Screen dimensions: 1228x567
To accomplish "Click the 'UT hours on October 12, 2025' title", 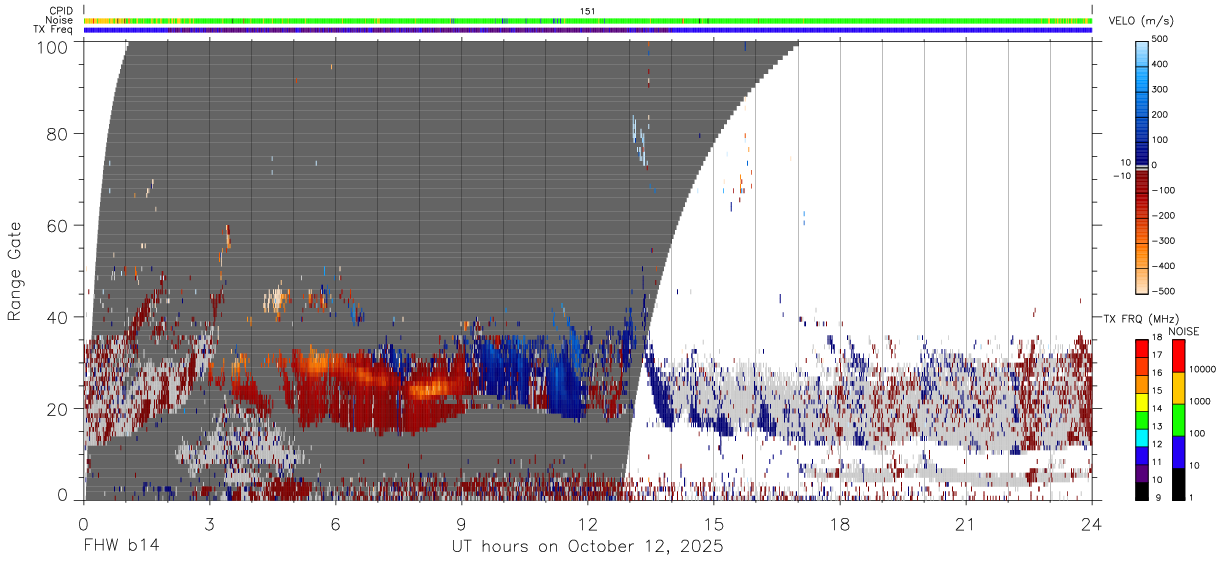I will (x=588, y=547).
